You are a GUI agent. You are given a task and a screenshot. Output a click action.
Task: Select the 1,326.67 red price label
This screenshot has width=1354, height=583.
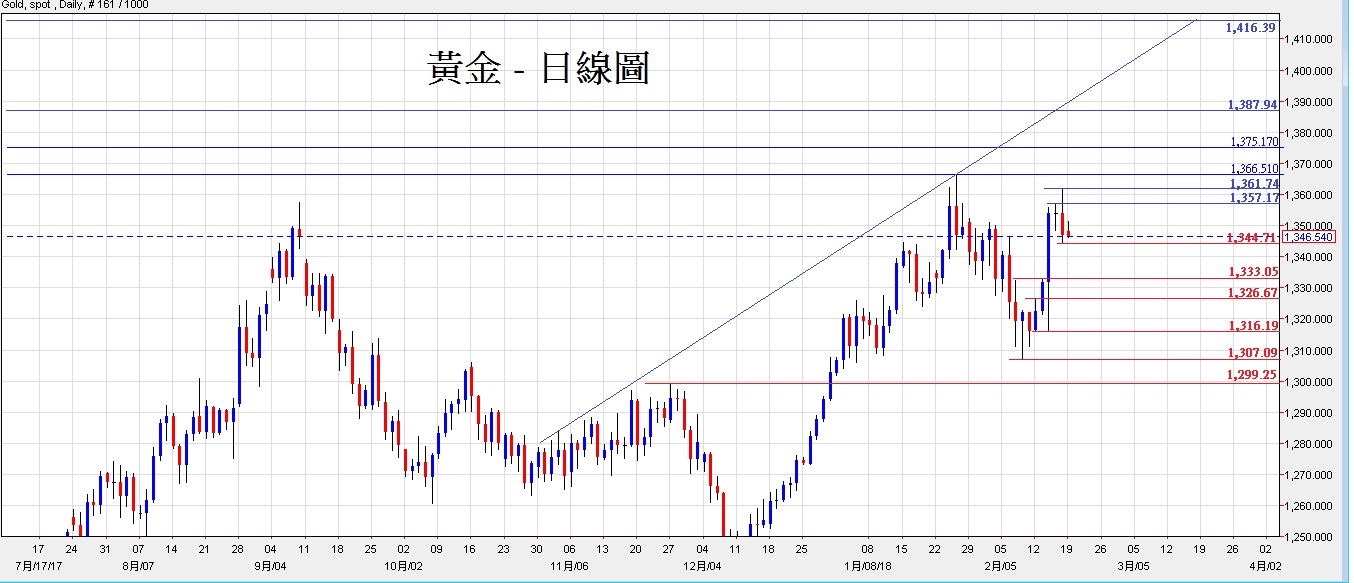(1252, 293)
